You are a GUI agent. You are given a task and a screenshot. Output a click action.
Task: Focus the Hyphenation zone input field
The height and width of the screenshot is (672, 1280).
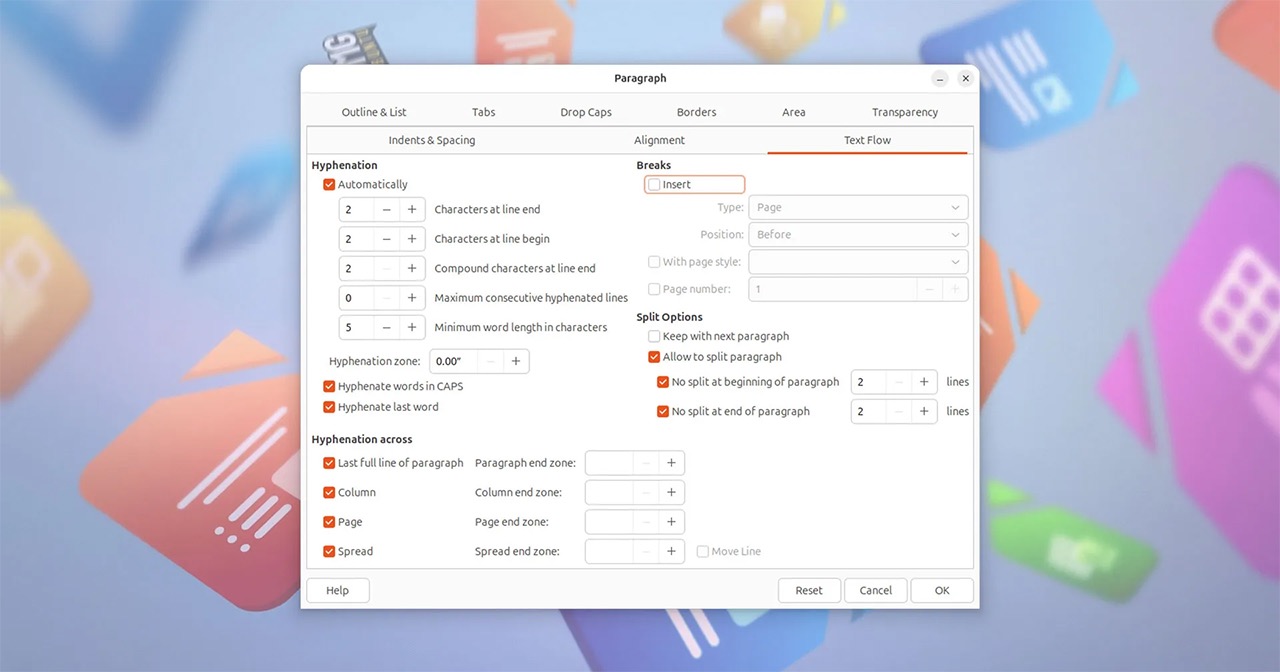pos(454,361)
